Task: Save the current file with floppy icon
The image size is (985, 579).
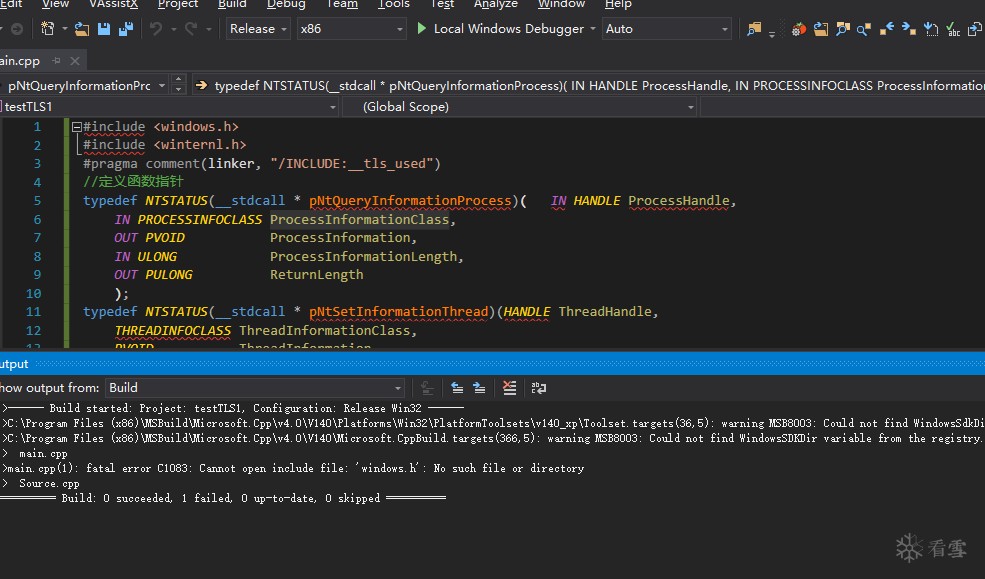Action: pyautogui.click(x=104, y=29)
